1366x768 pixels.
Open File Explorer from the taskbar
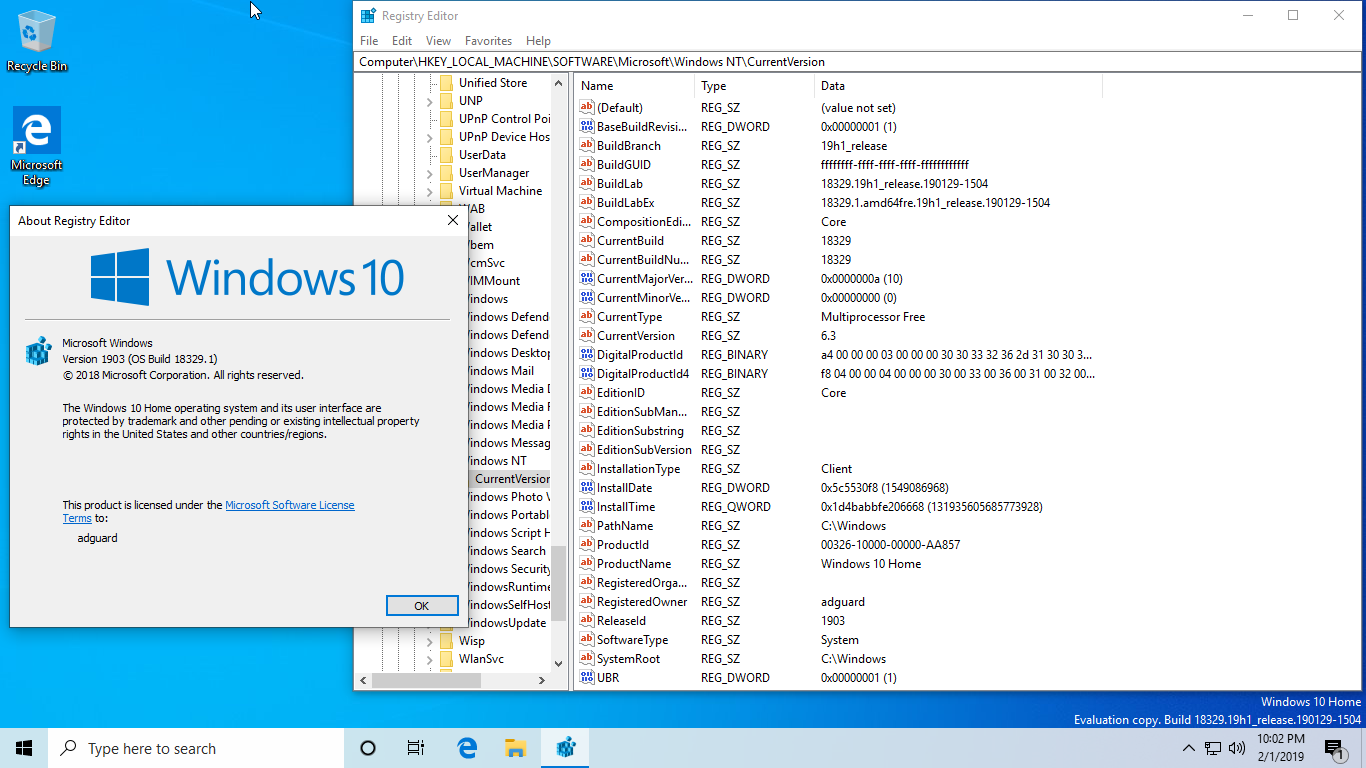(515, 748)
